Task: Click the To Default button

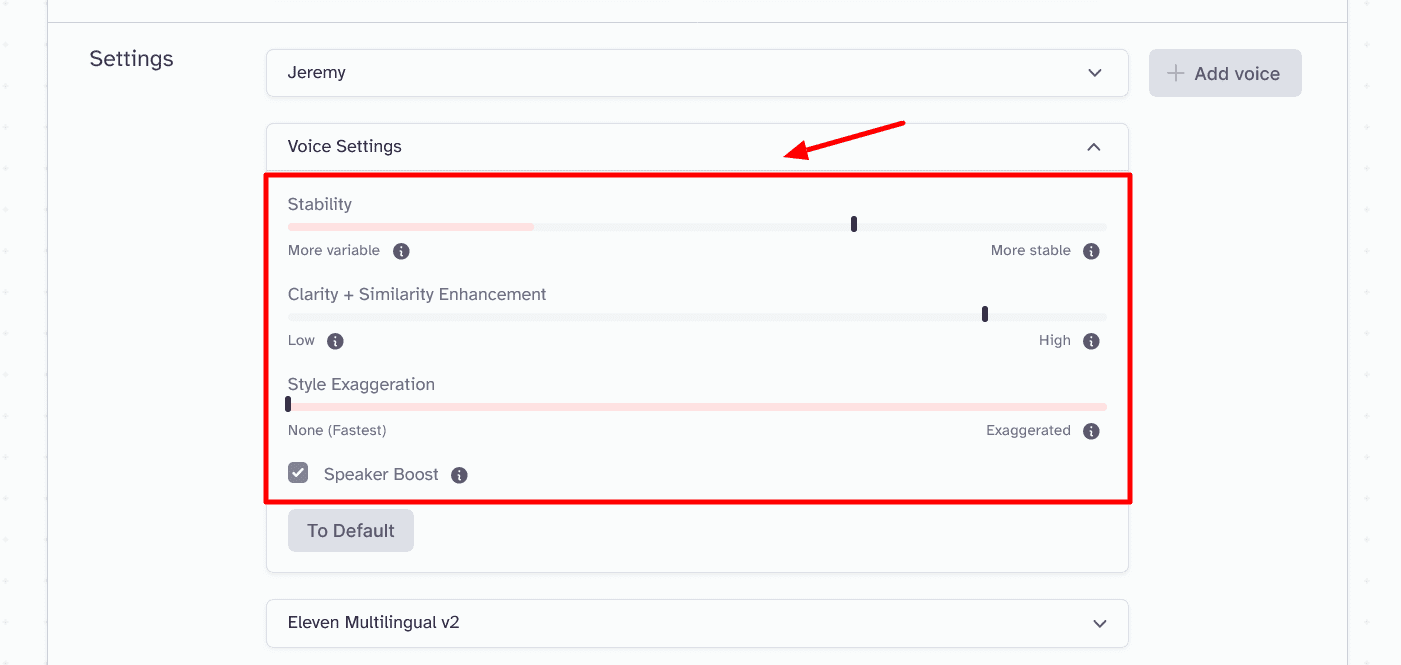Action: 350,530
